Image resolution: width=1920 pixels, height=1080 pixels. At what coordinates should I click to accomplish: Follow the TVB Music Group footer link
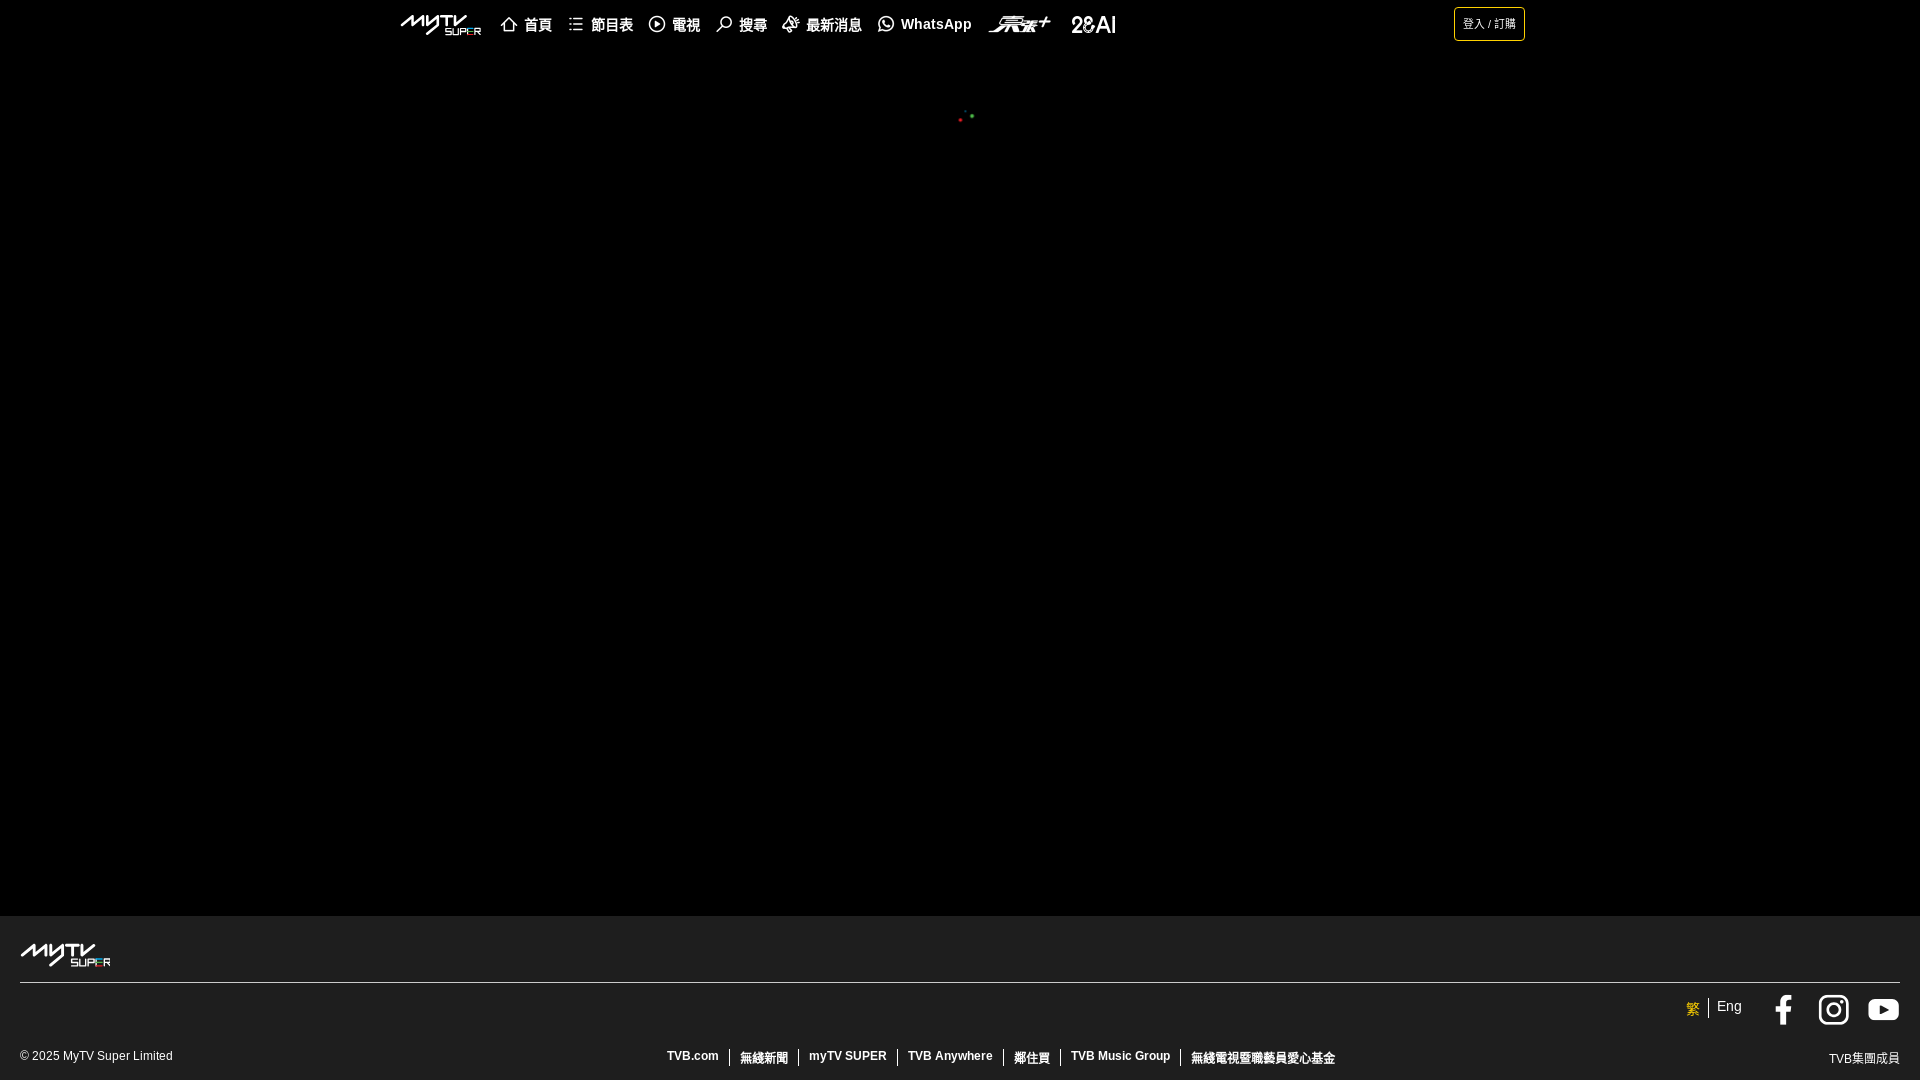point(1120,1057)
